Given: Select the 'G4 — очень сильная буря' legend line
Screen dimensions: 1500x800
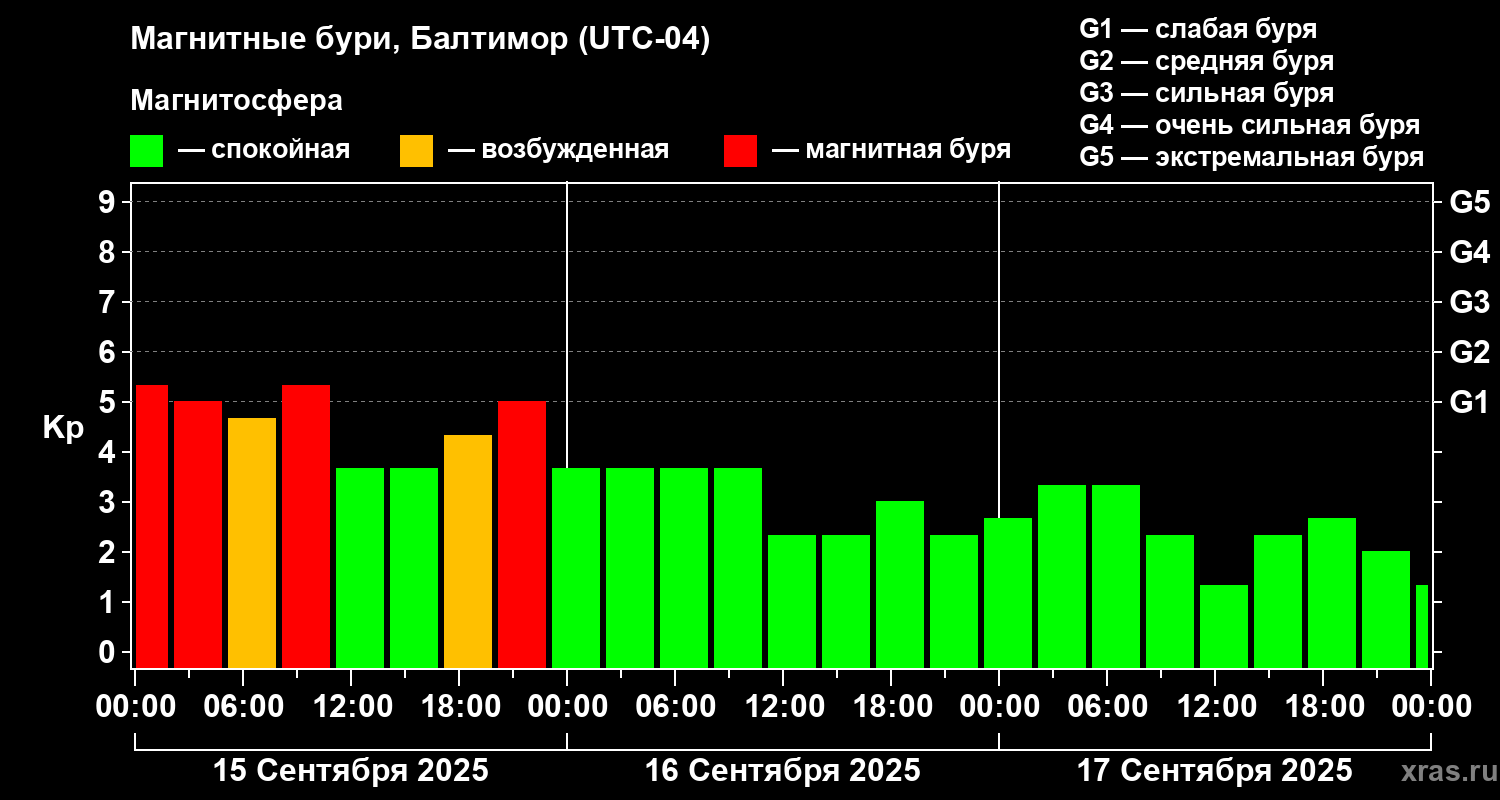Looking at the screenshot, I should click(x=1249, y=125).
